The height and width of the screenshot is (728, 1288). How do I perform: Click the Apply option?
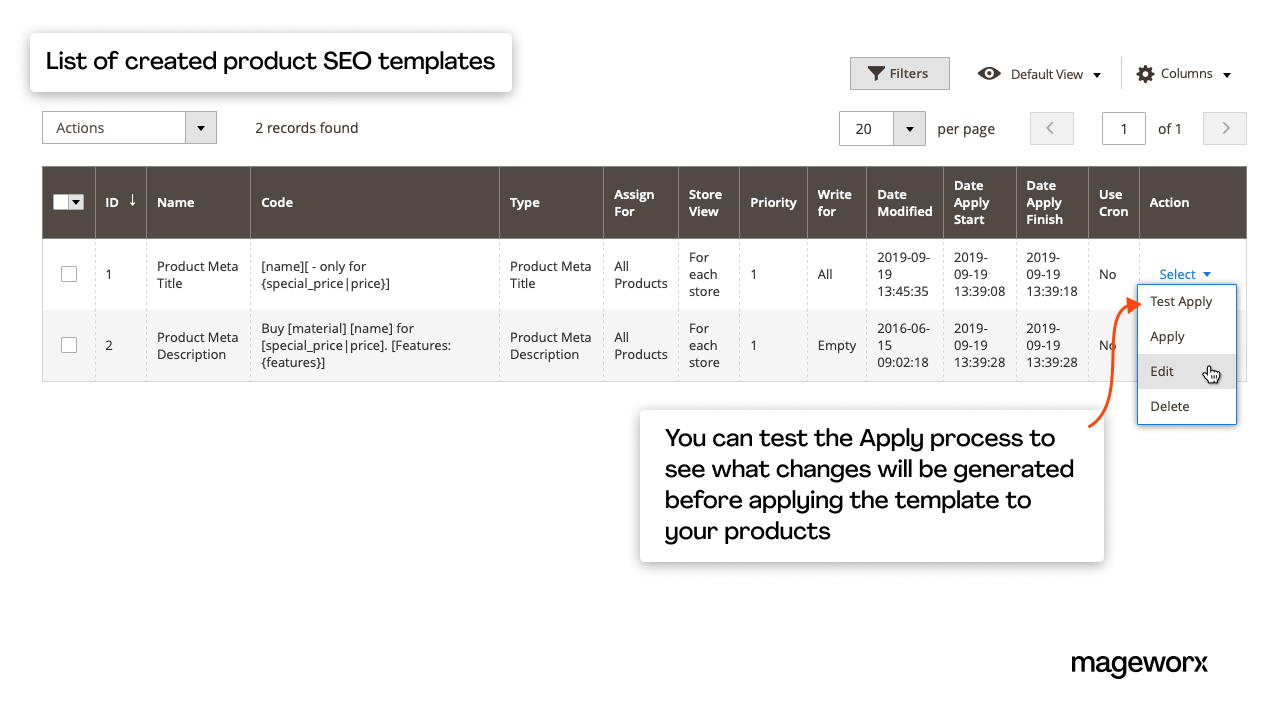click(1167, 336)
